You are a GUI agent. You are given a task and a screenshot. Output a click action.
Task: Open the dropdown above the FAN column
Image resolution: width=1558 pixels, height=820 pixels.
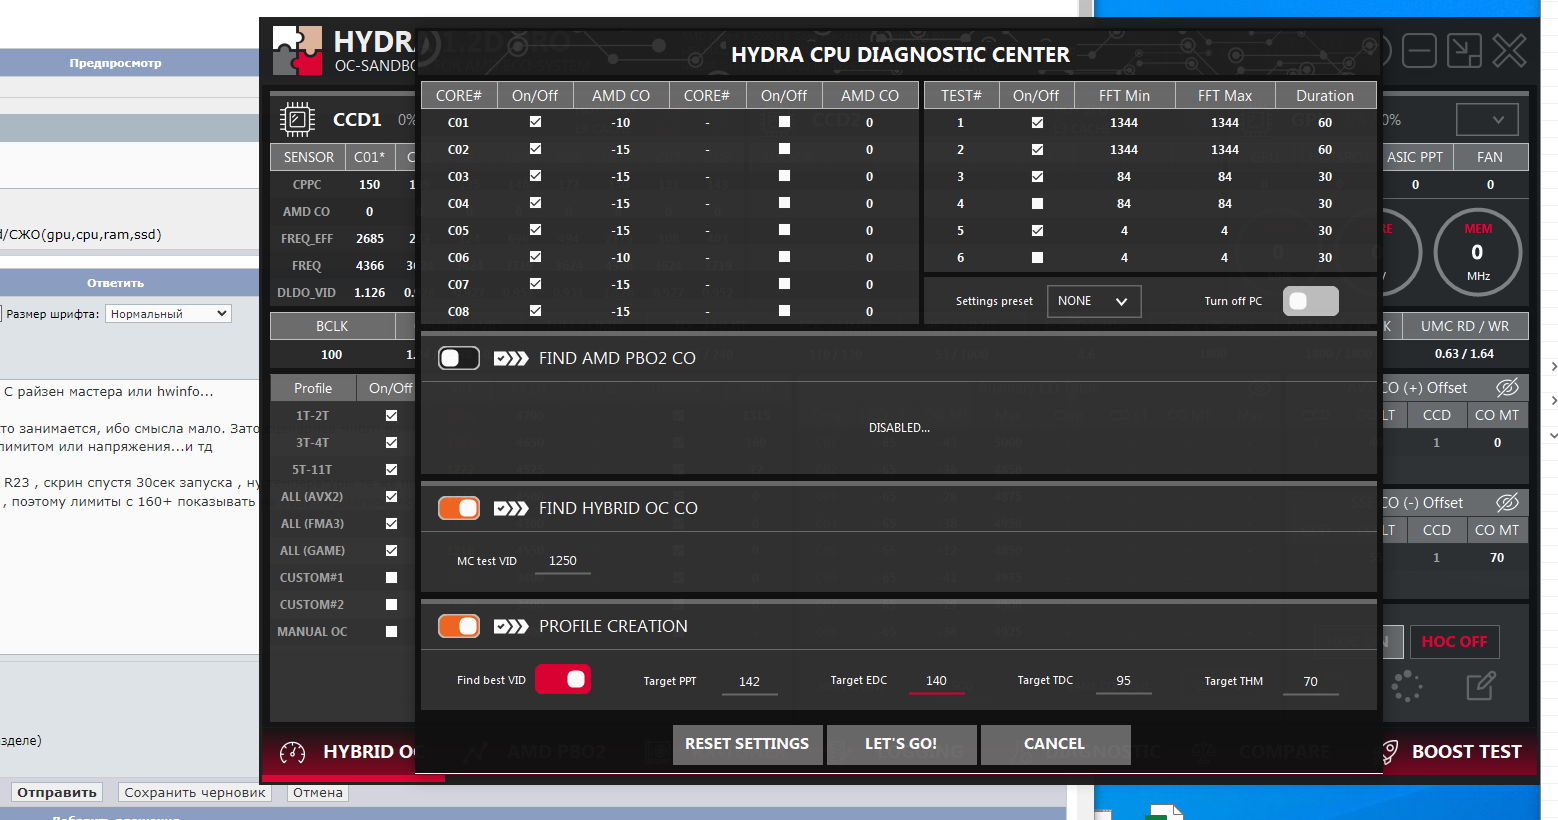click(x=1487, y=119)
